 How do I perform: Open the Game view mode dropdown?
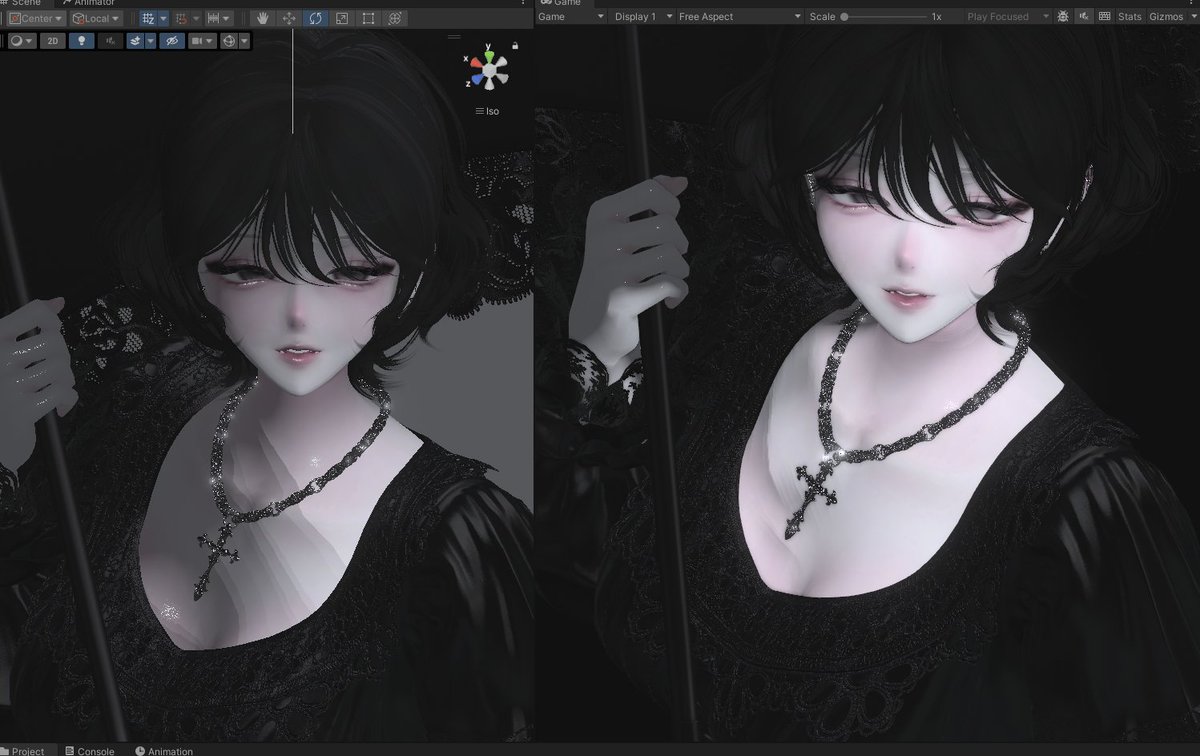point(571,17)
